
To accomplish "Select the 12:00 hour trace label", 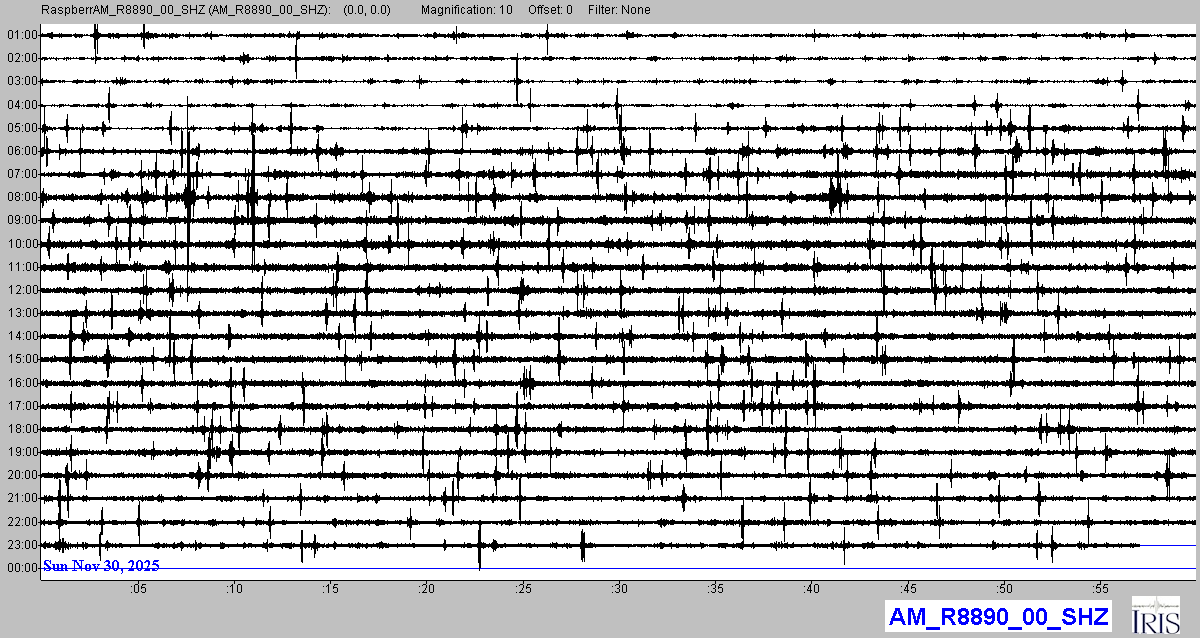I will [22, 290].
